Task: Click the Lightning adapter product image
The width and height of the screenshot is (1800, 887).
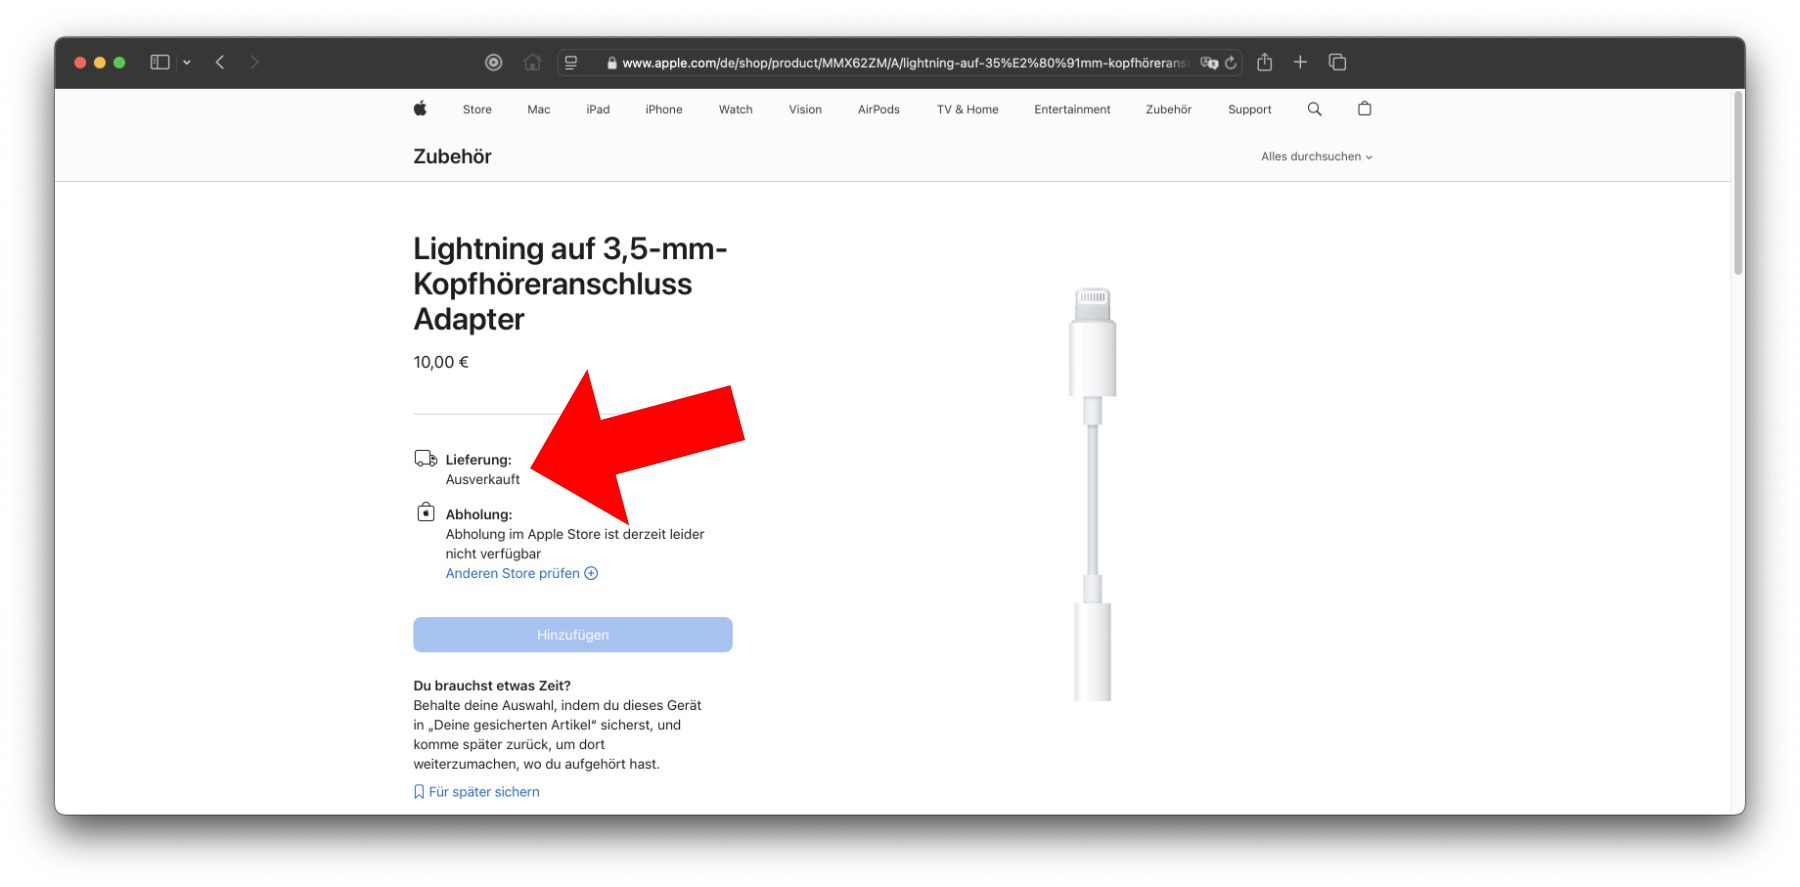Action: pyautogui.click(x=1092, y=494)
